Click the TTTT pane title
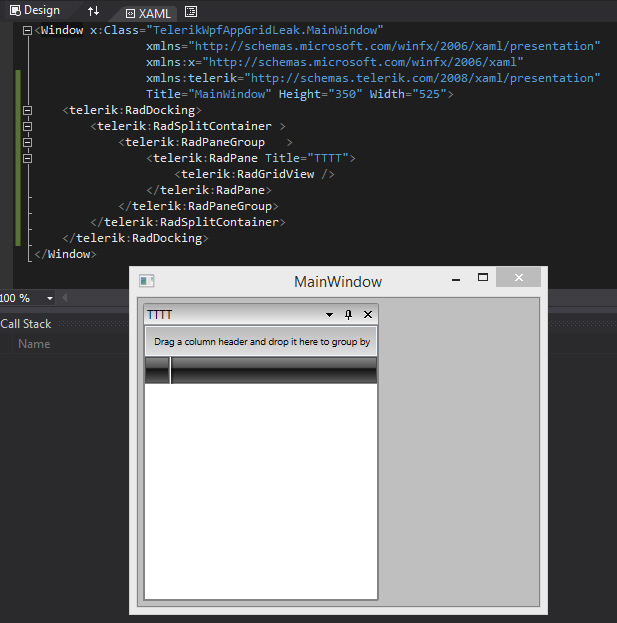This screenshot has height=623, width=617. coord(159,315)
